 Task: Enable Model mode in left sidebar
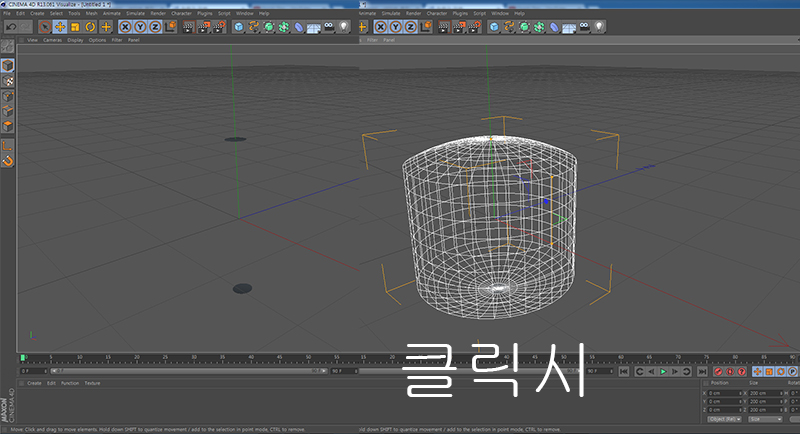8,65
